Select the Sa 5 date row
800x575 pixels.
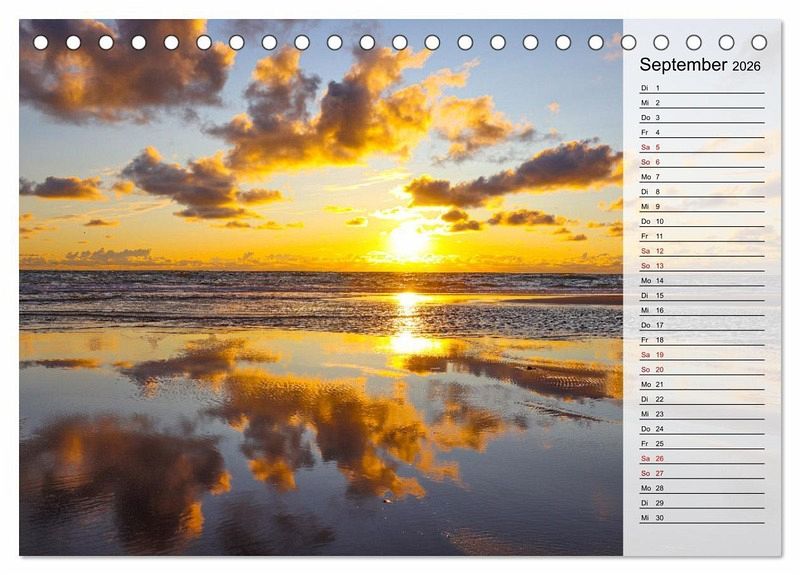[701, 147]
